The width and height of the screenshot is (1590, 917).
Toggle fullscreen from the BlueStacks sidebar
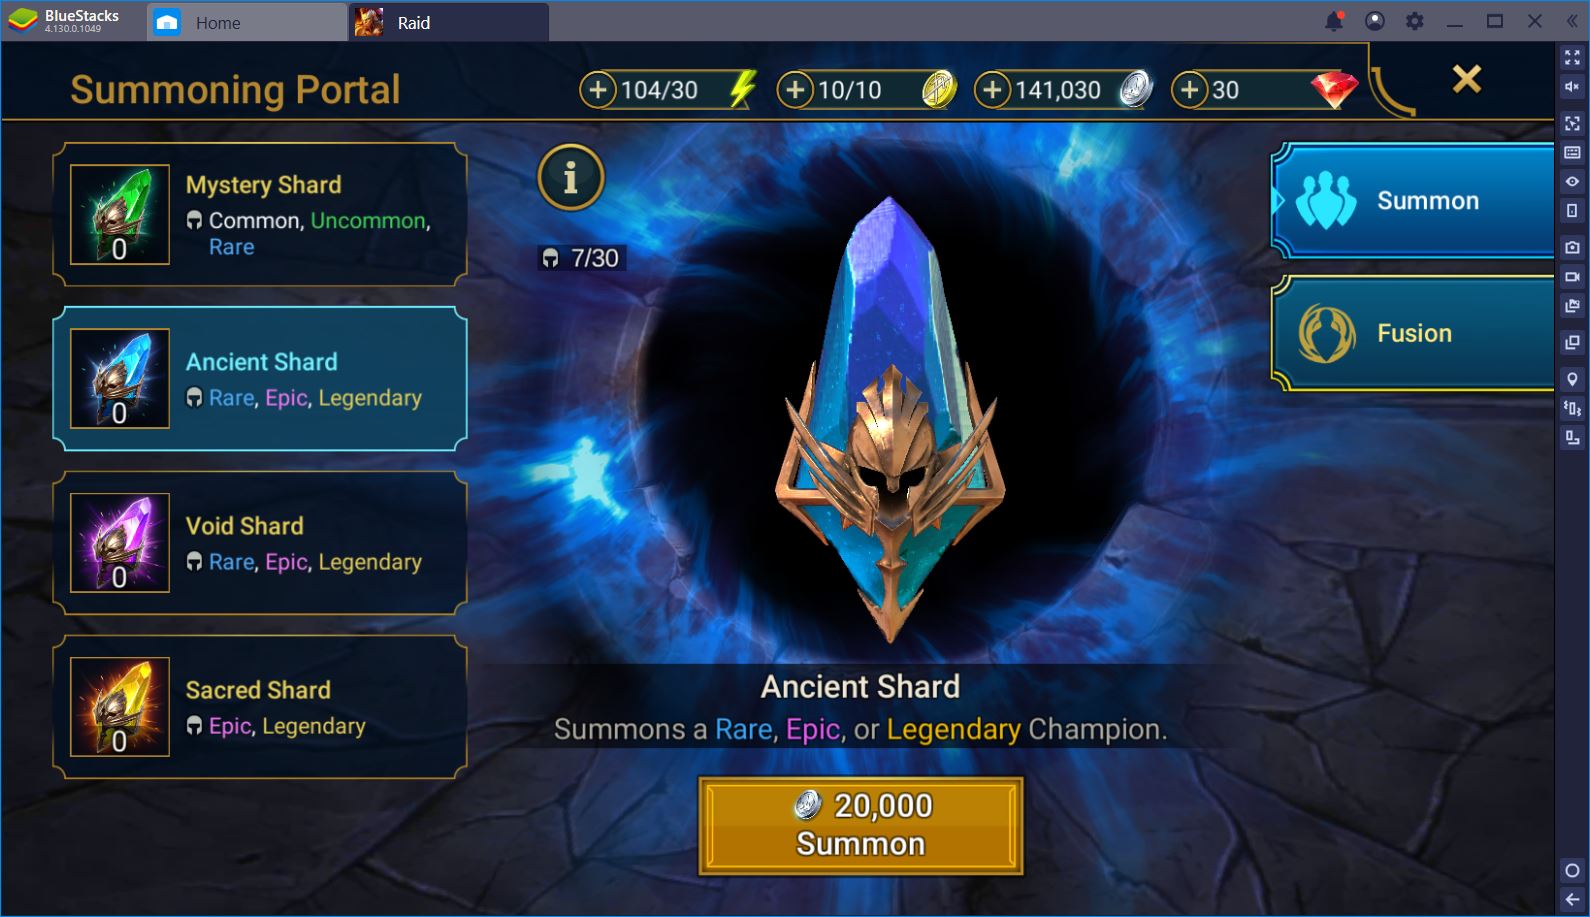(1572, 58)
